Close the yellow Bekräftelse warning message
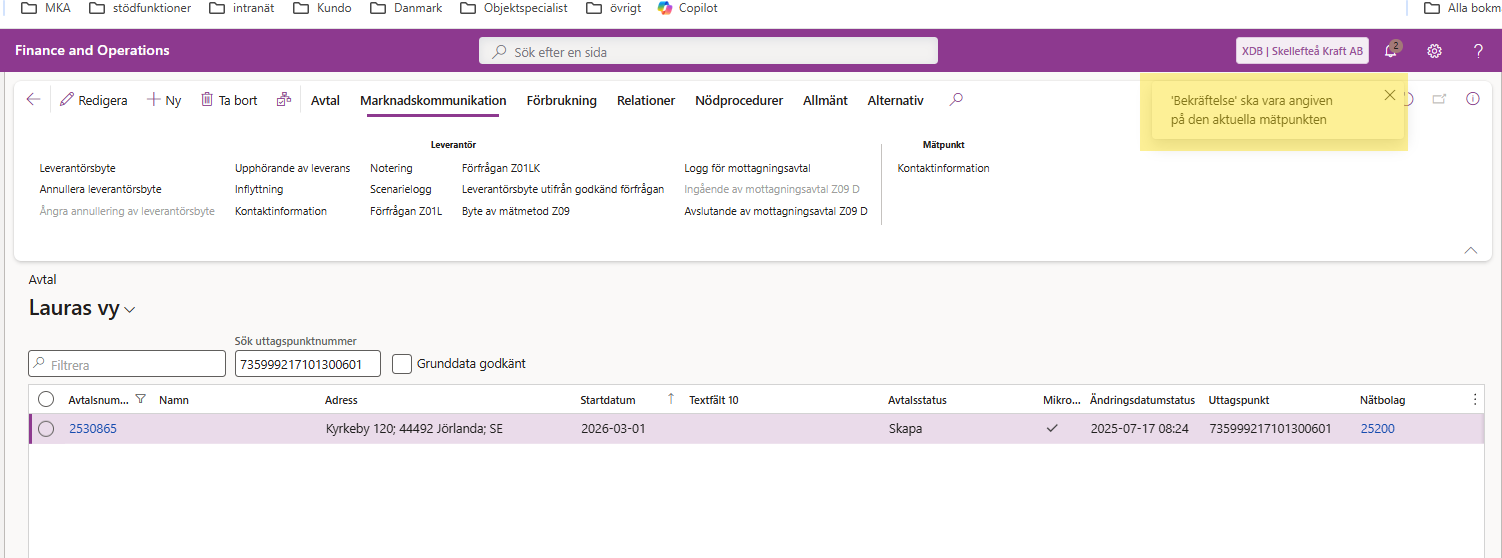Viewport: 1502px width, 558px height. pyautogui.click(x=1389, y=96)
